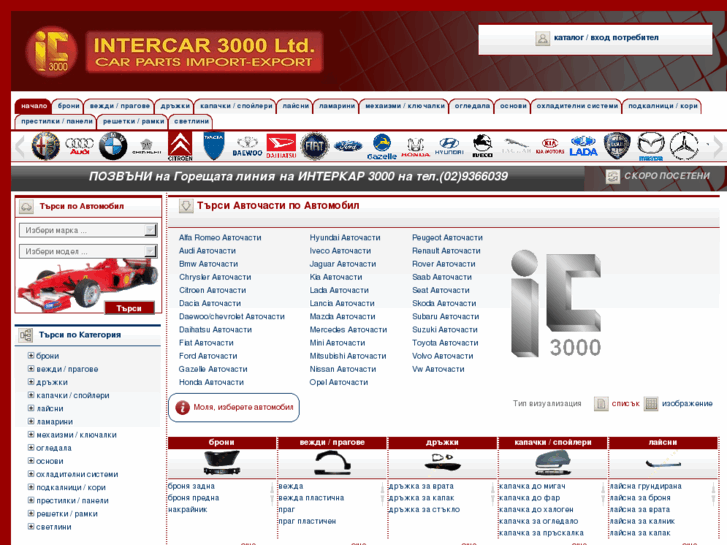
Task: Click the red Търси search button
Action: 129,308
